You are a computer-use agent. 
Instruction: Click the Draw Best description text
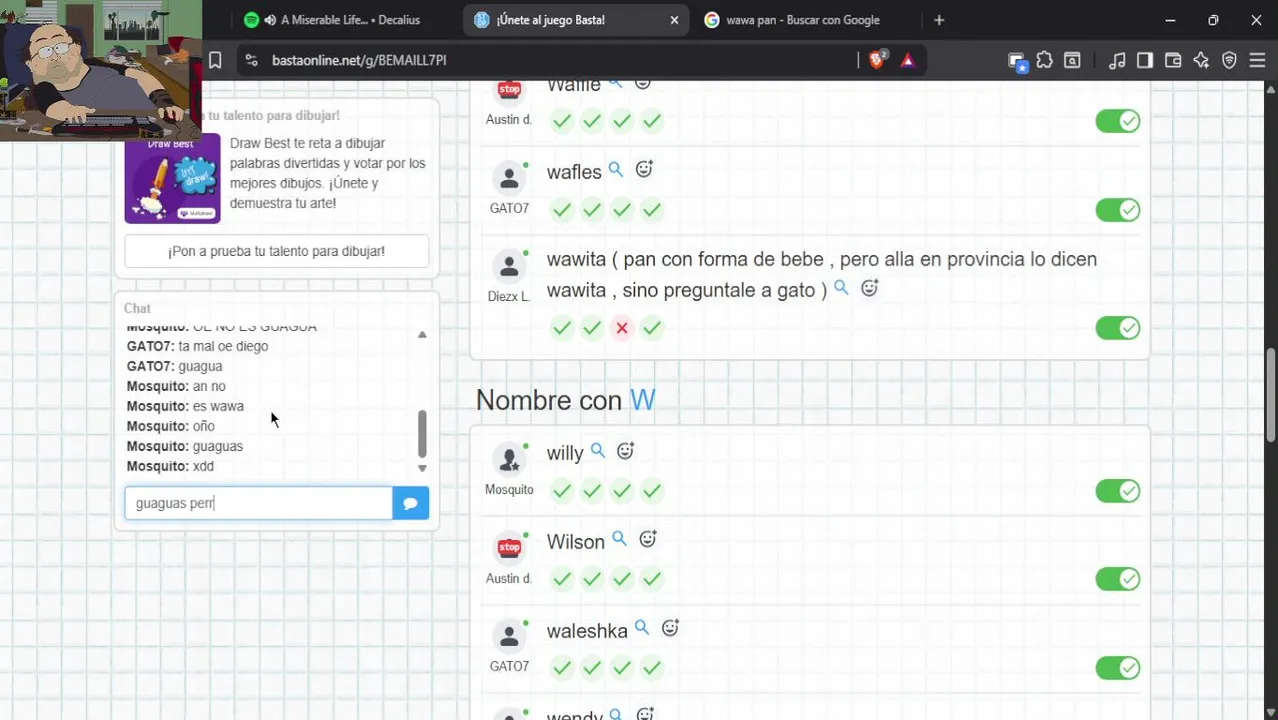[327, 173]
